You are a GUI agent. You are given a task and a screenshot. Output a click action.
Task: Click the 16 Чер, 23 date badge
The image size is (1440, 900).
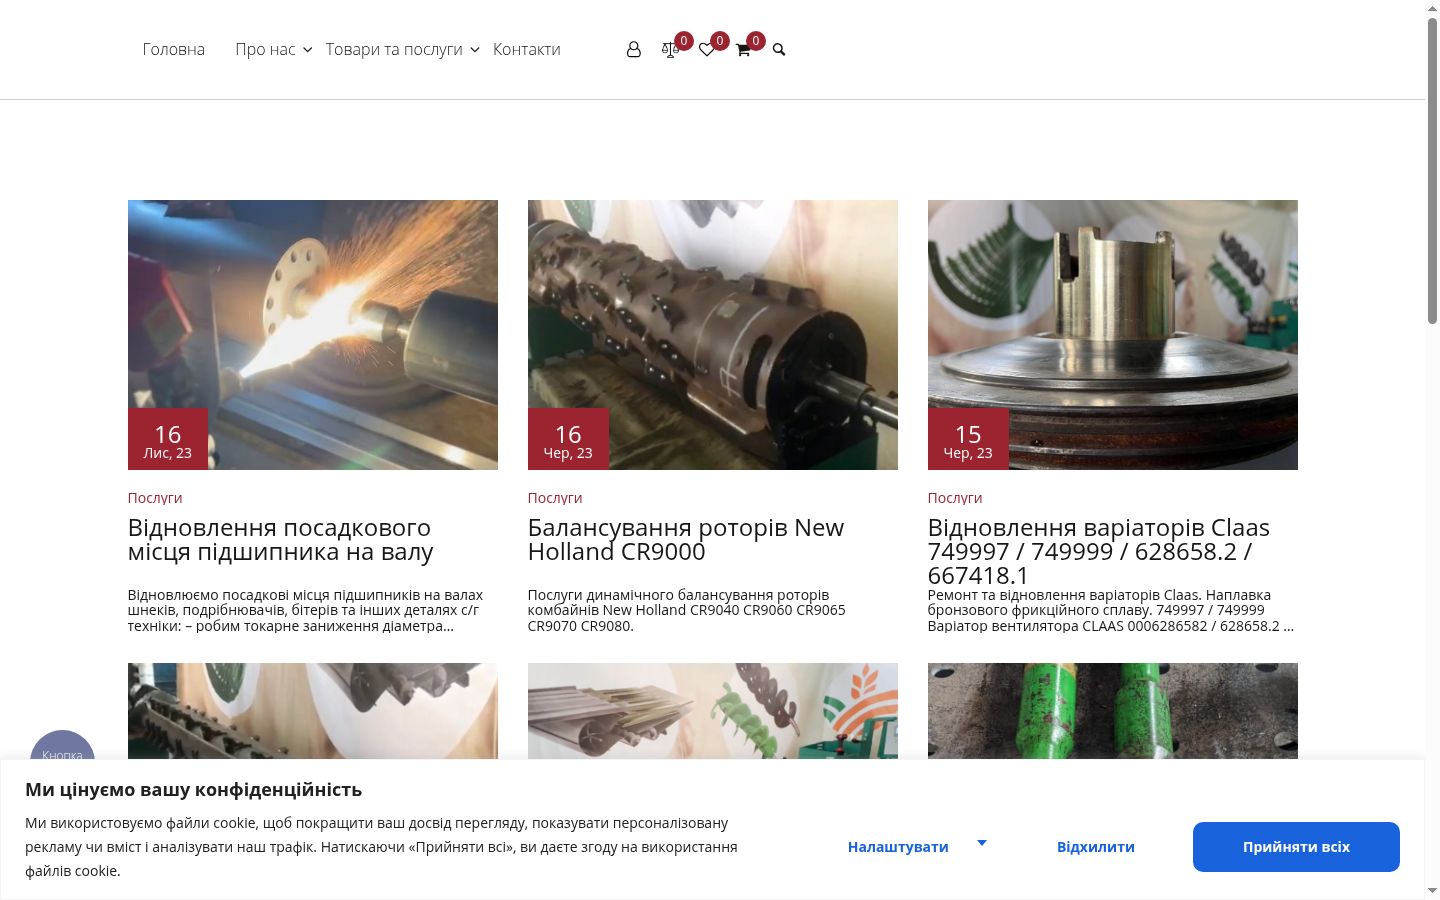click(x=568, y=439)
